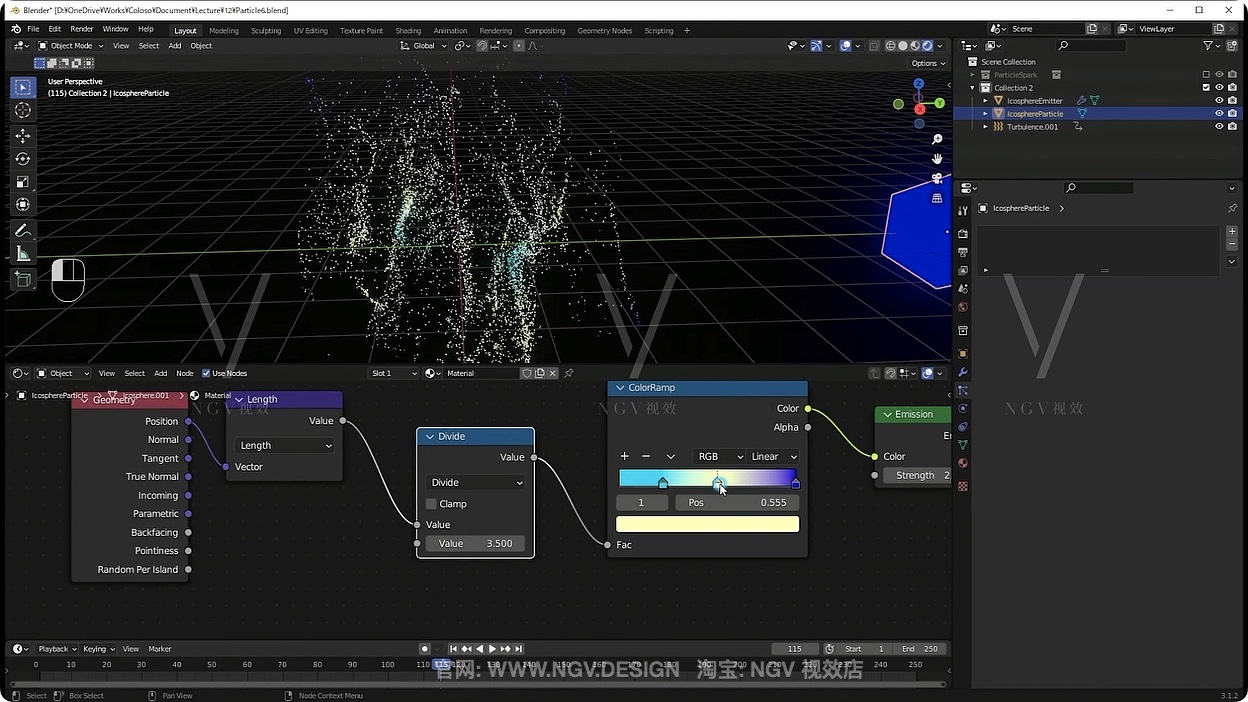Open the Keying popover
Screen dimensions: 1248x702
coord(98,649)
